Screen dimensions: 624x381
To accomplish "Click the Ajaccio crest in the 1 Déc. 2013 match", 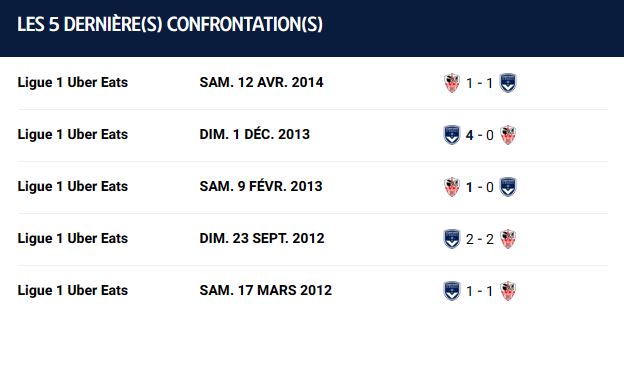I will tap(508, 135).
